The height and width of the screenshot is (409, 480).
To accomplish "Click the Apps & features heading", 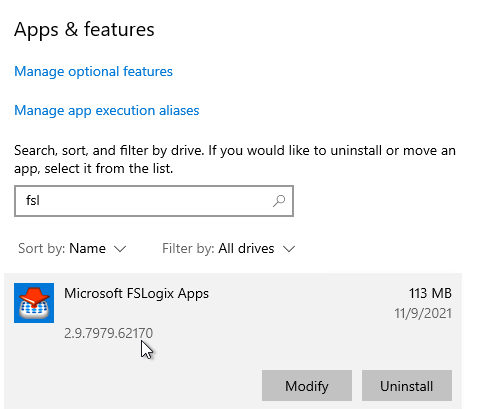I will (x=84, y=30).
